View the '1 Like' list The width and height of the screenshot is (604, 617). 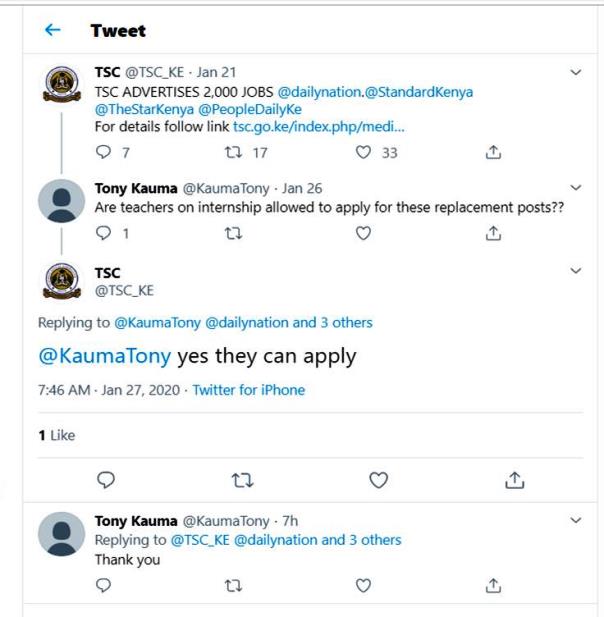click(x=56, y=436)
